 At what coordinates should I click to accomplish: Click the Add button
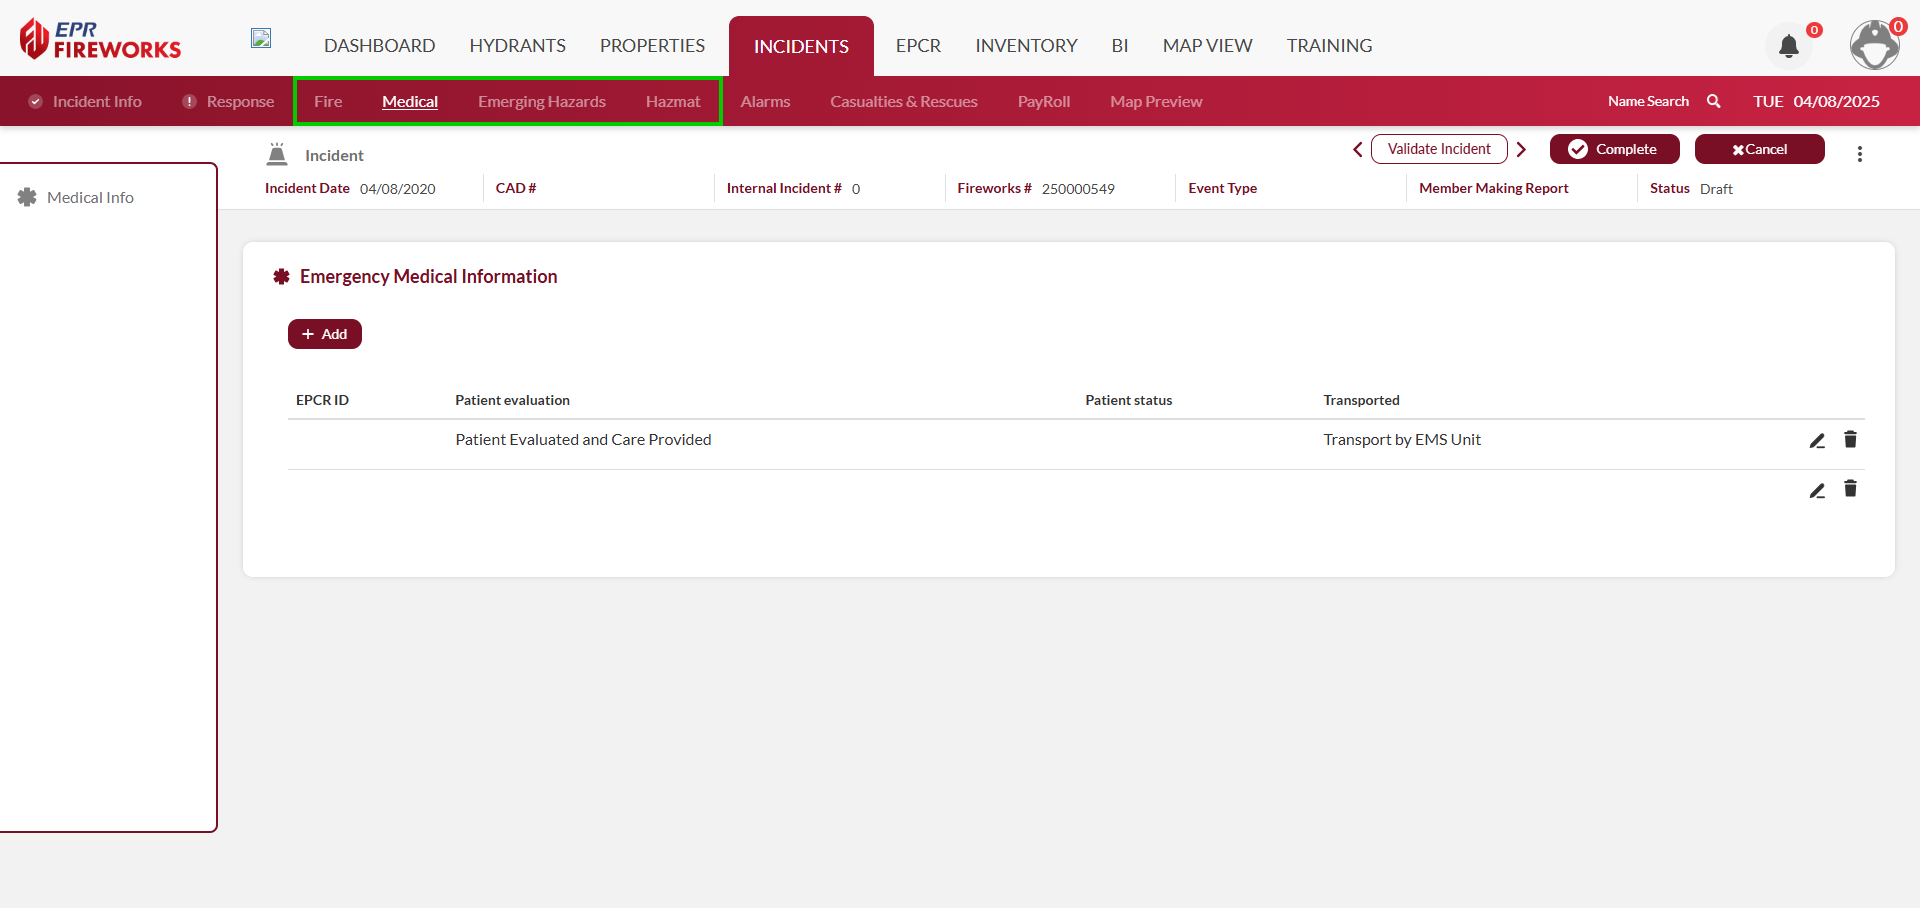click(325, 334)
